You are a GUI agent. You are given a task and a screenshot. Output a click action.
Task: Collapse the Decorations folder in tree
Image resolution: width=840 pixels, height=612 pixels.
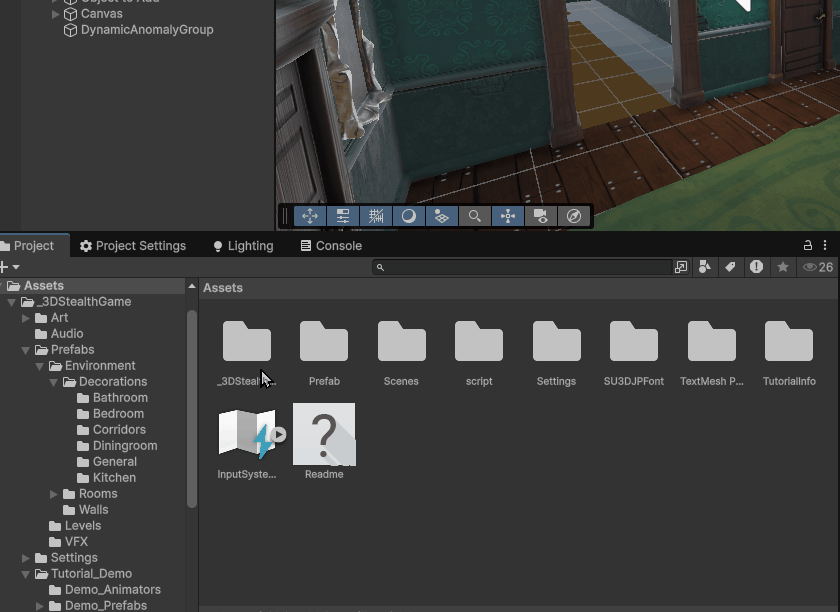(x=55, y=382)
